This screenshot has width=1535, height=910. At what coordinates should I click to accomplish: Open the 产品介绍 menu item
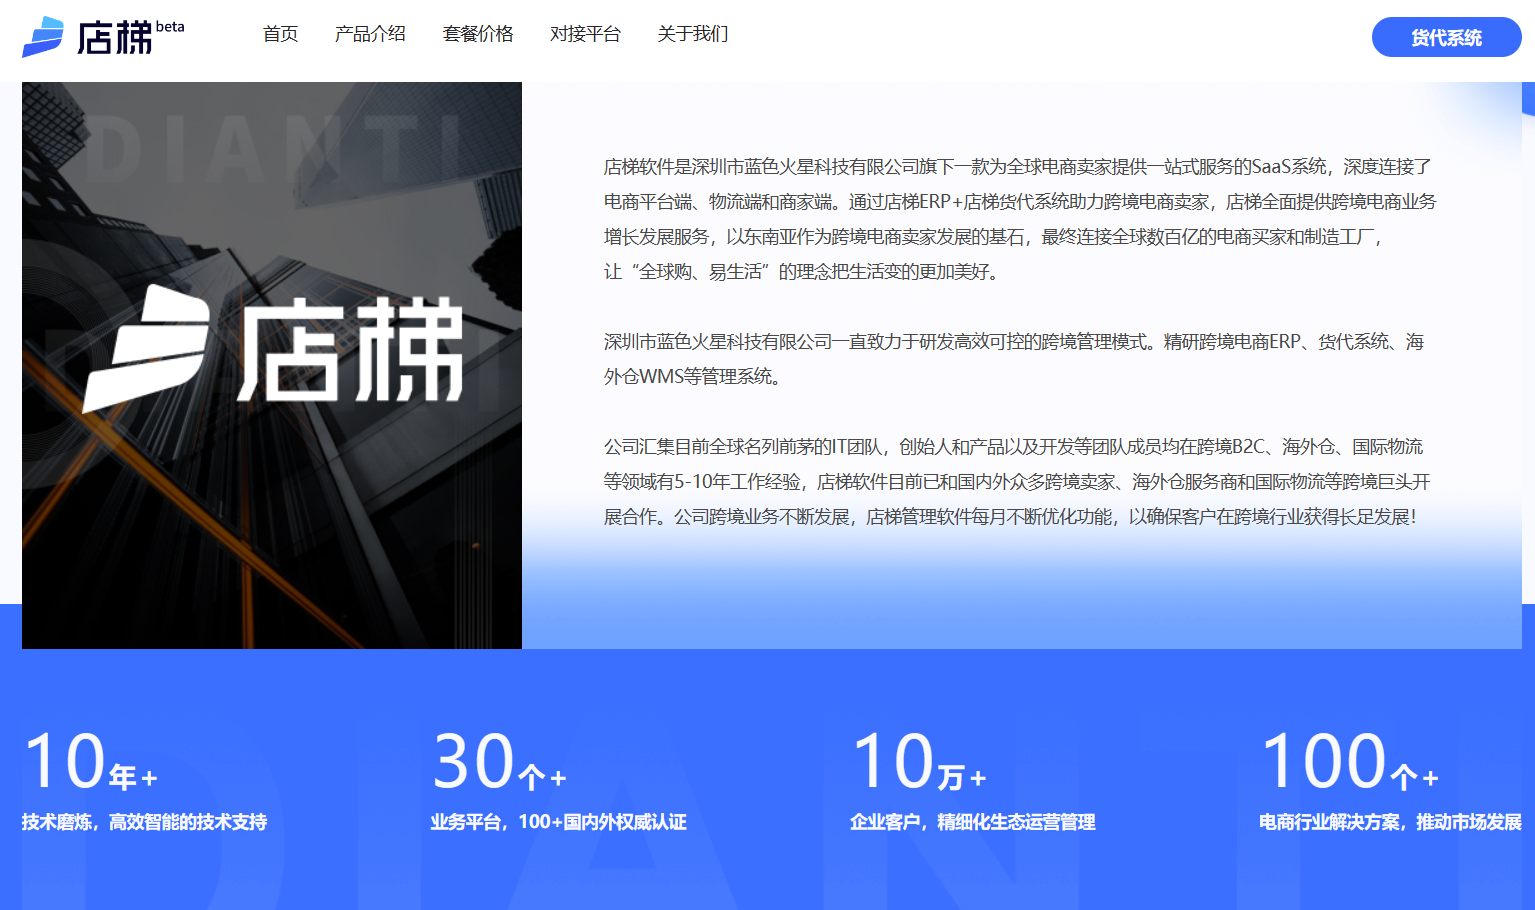(370, 34)
